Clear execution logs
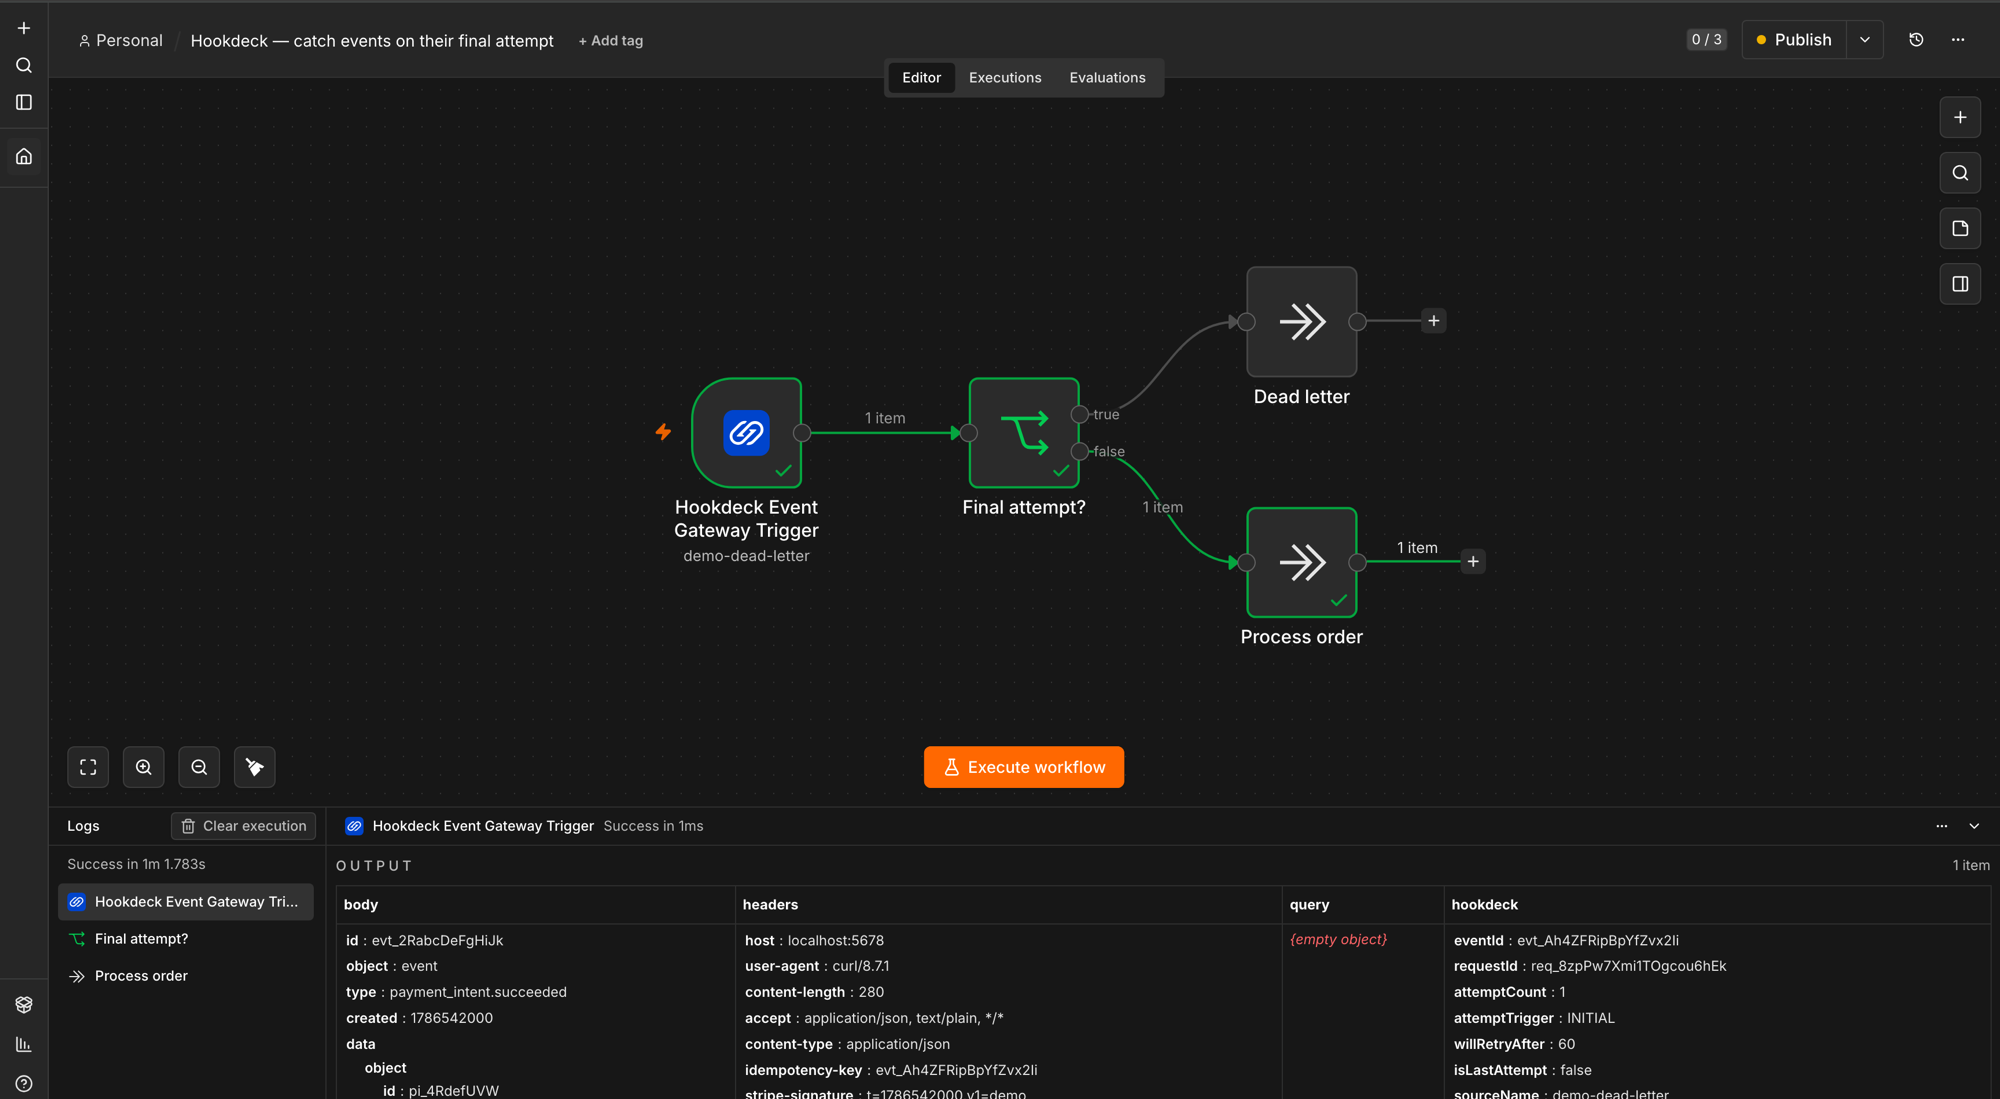 [244, 826]
